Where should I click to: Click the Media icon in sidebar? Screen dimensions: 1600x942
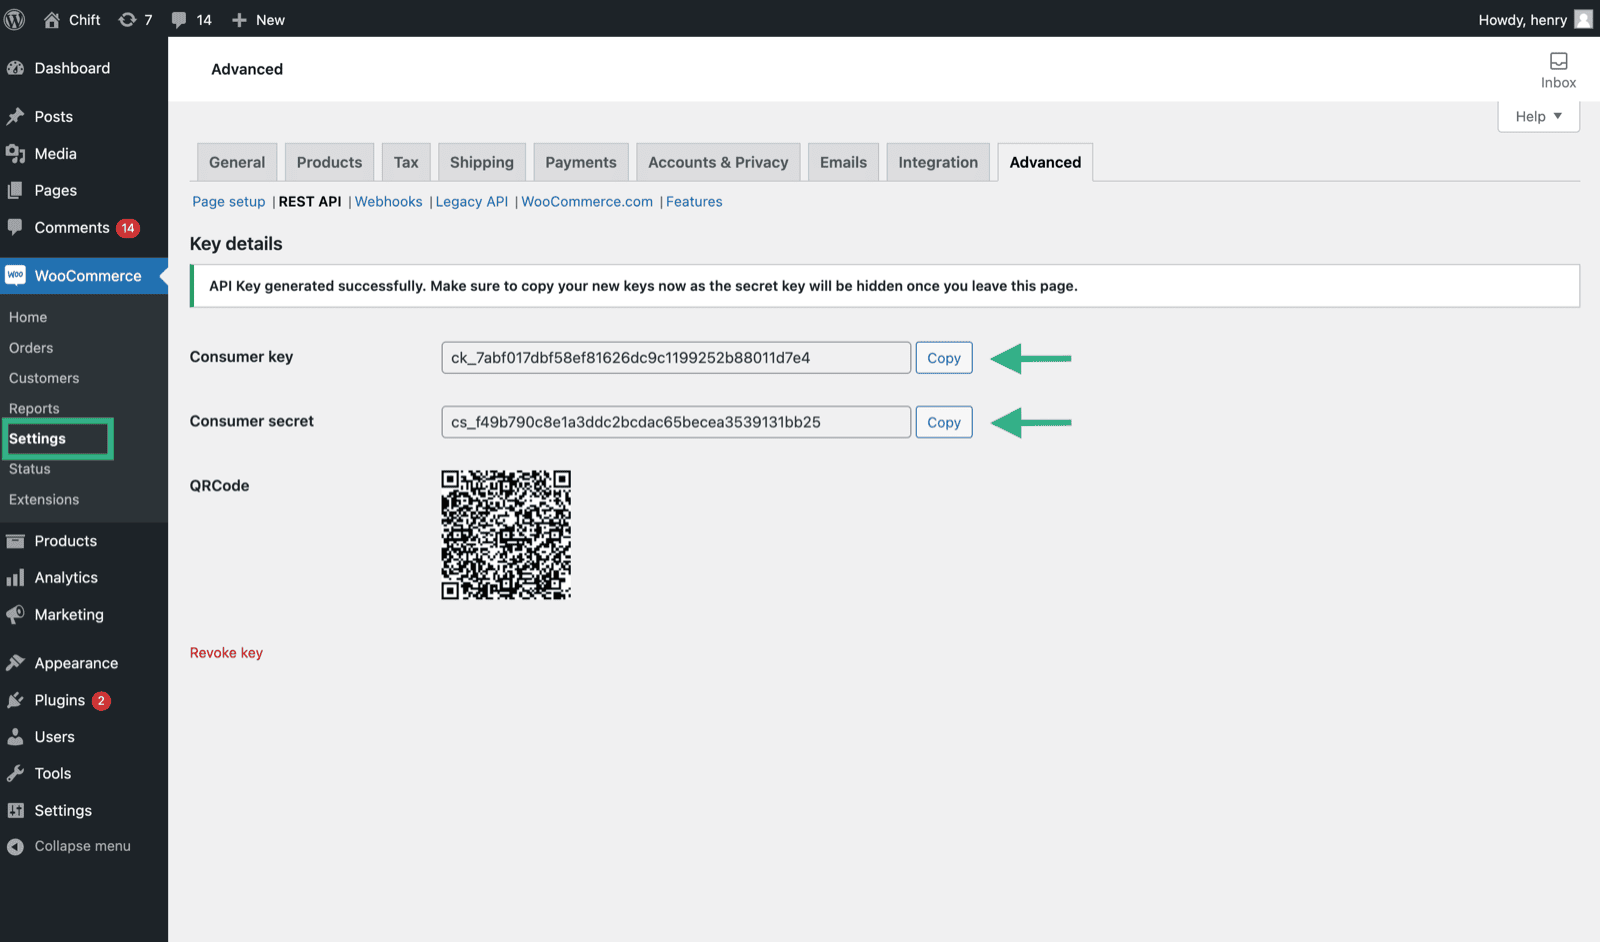(15, 153)
